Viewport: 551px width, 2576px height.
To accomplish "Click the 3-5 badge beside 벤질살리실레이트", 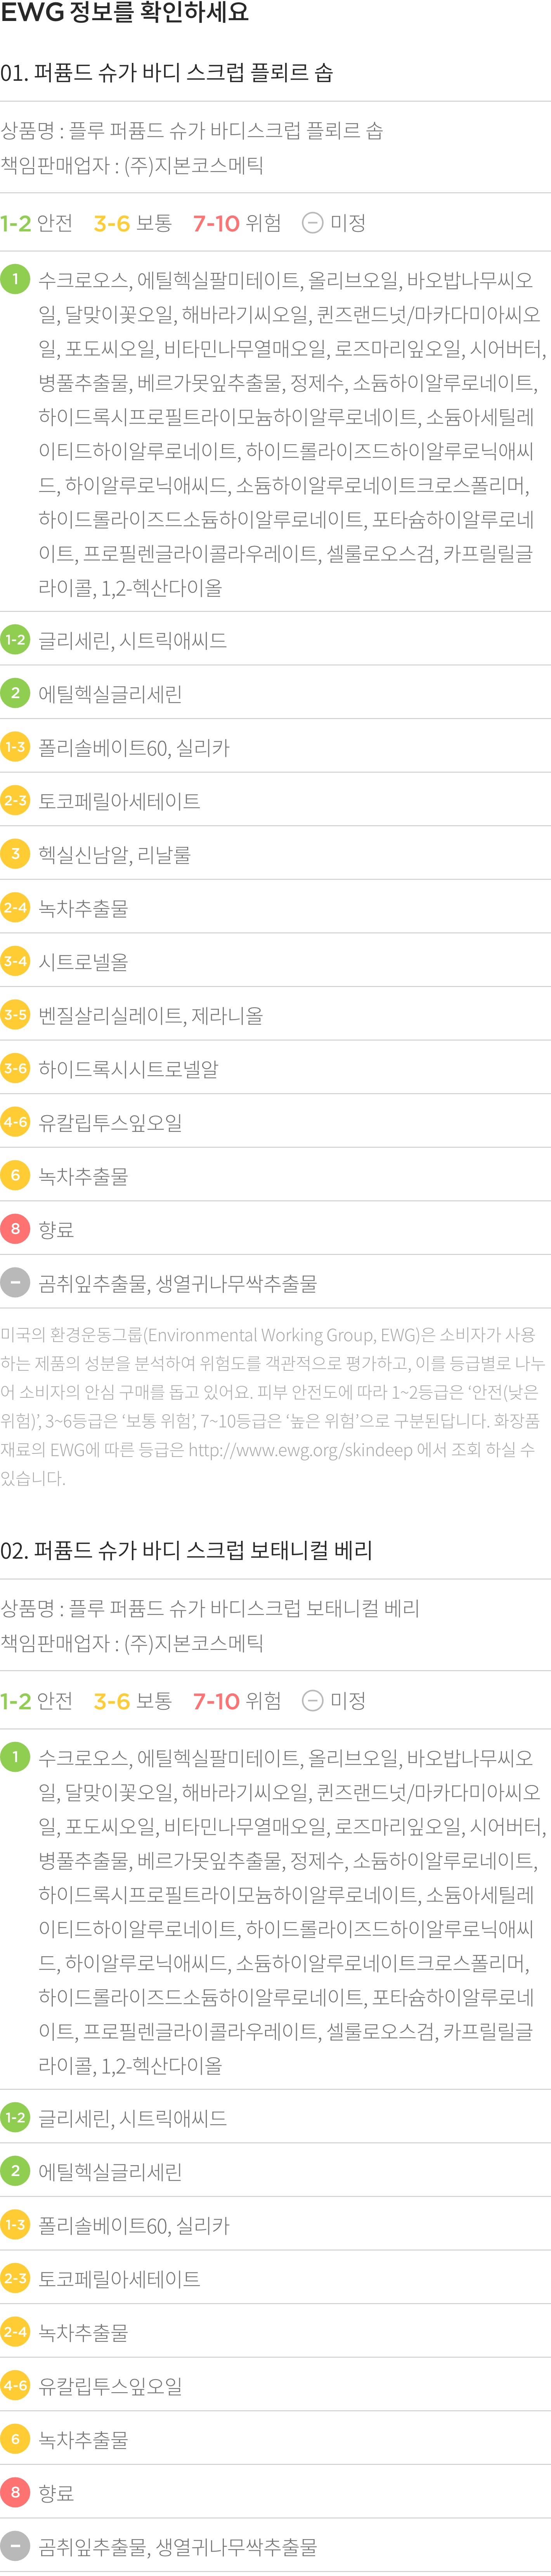I will coord(15,1015).
